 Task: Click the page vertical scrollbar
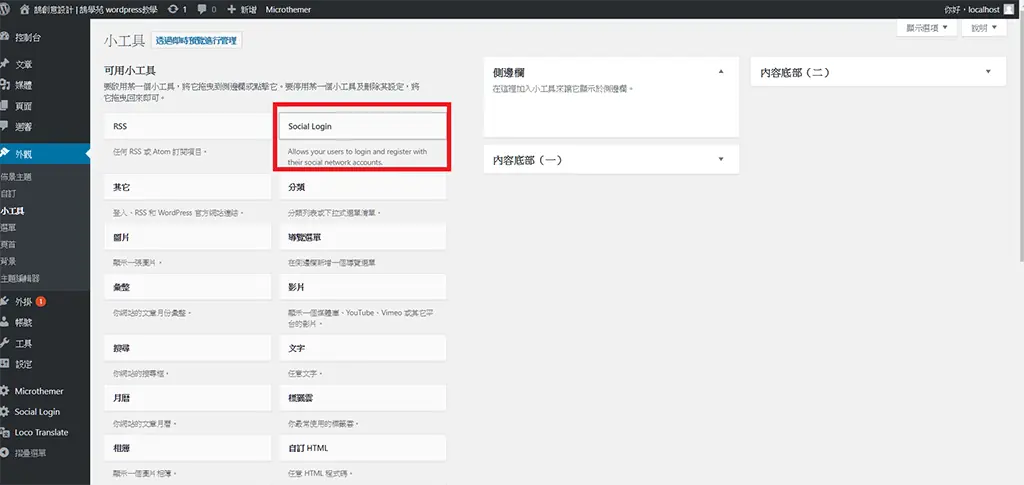point(1021,137)
